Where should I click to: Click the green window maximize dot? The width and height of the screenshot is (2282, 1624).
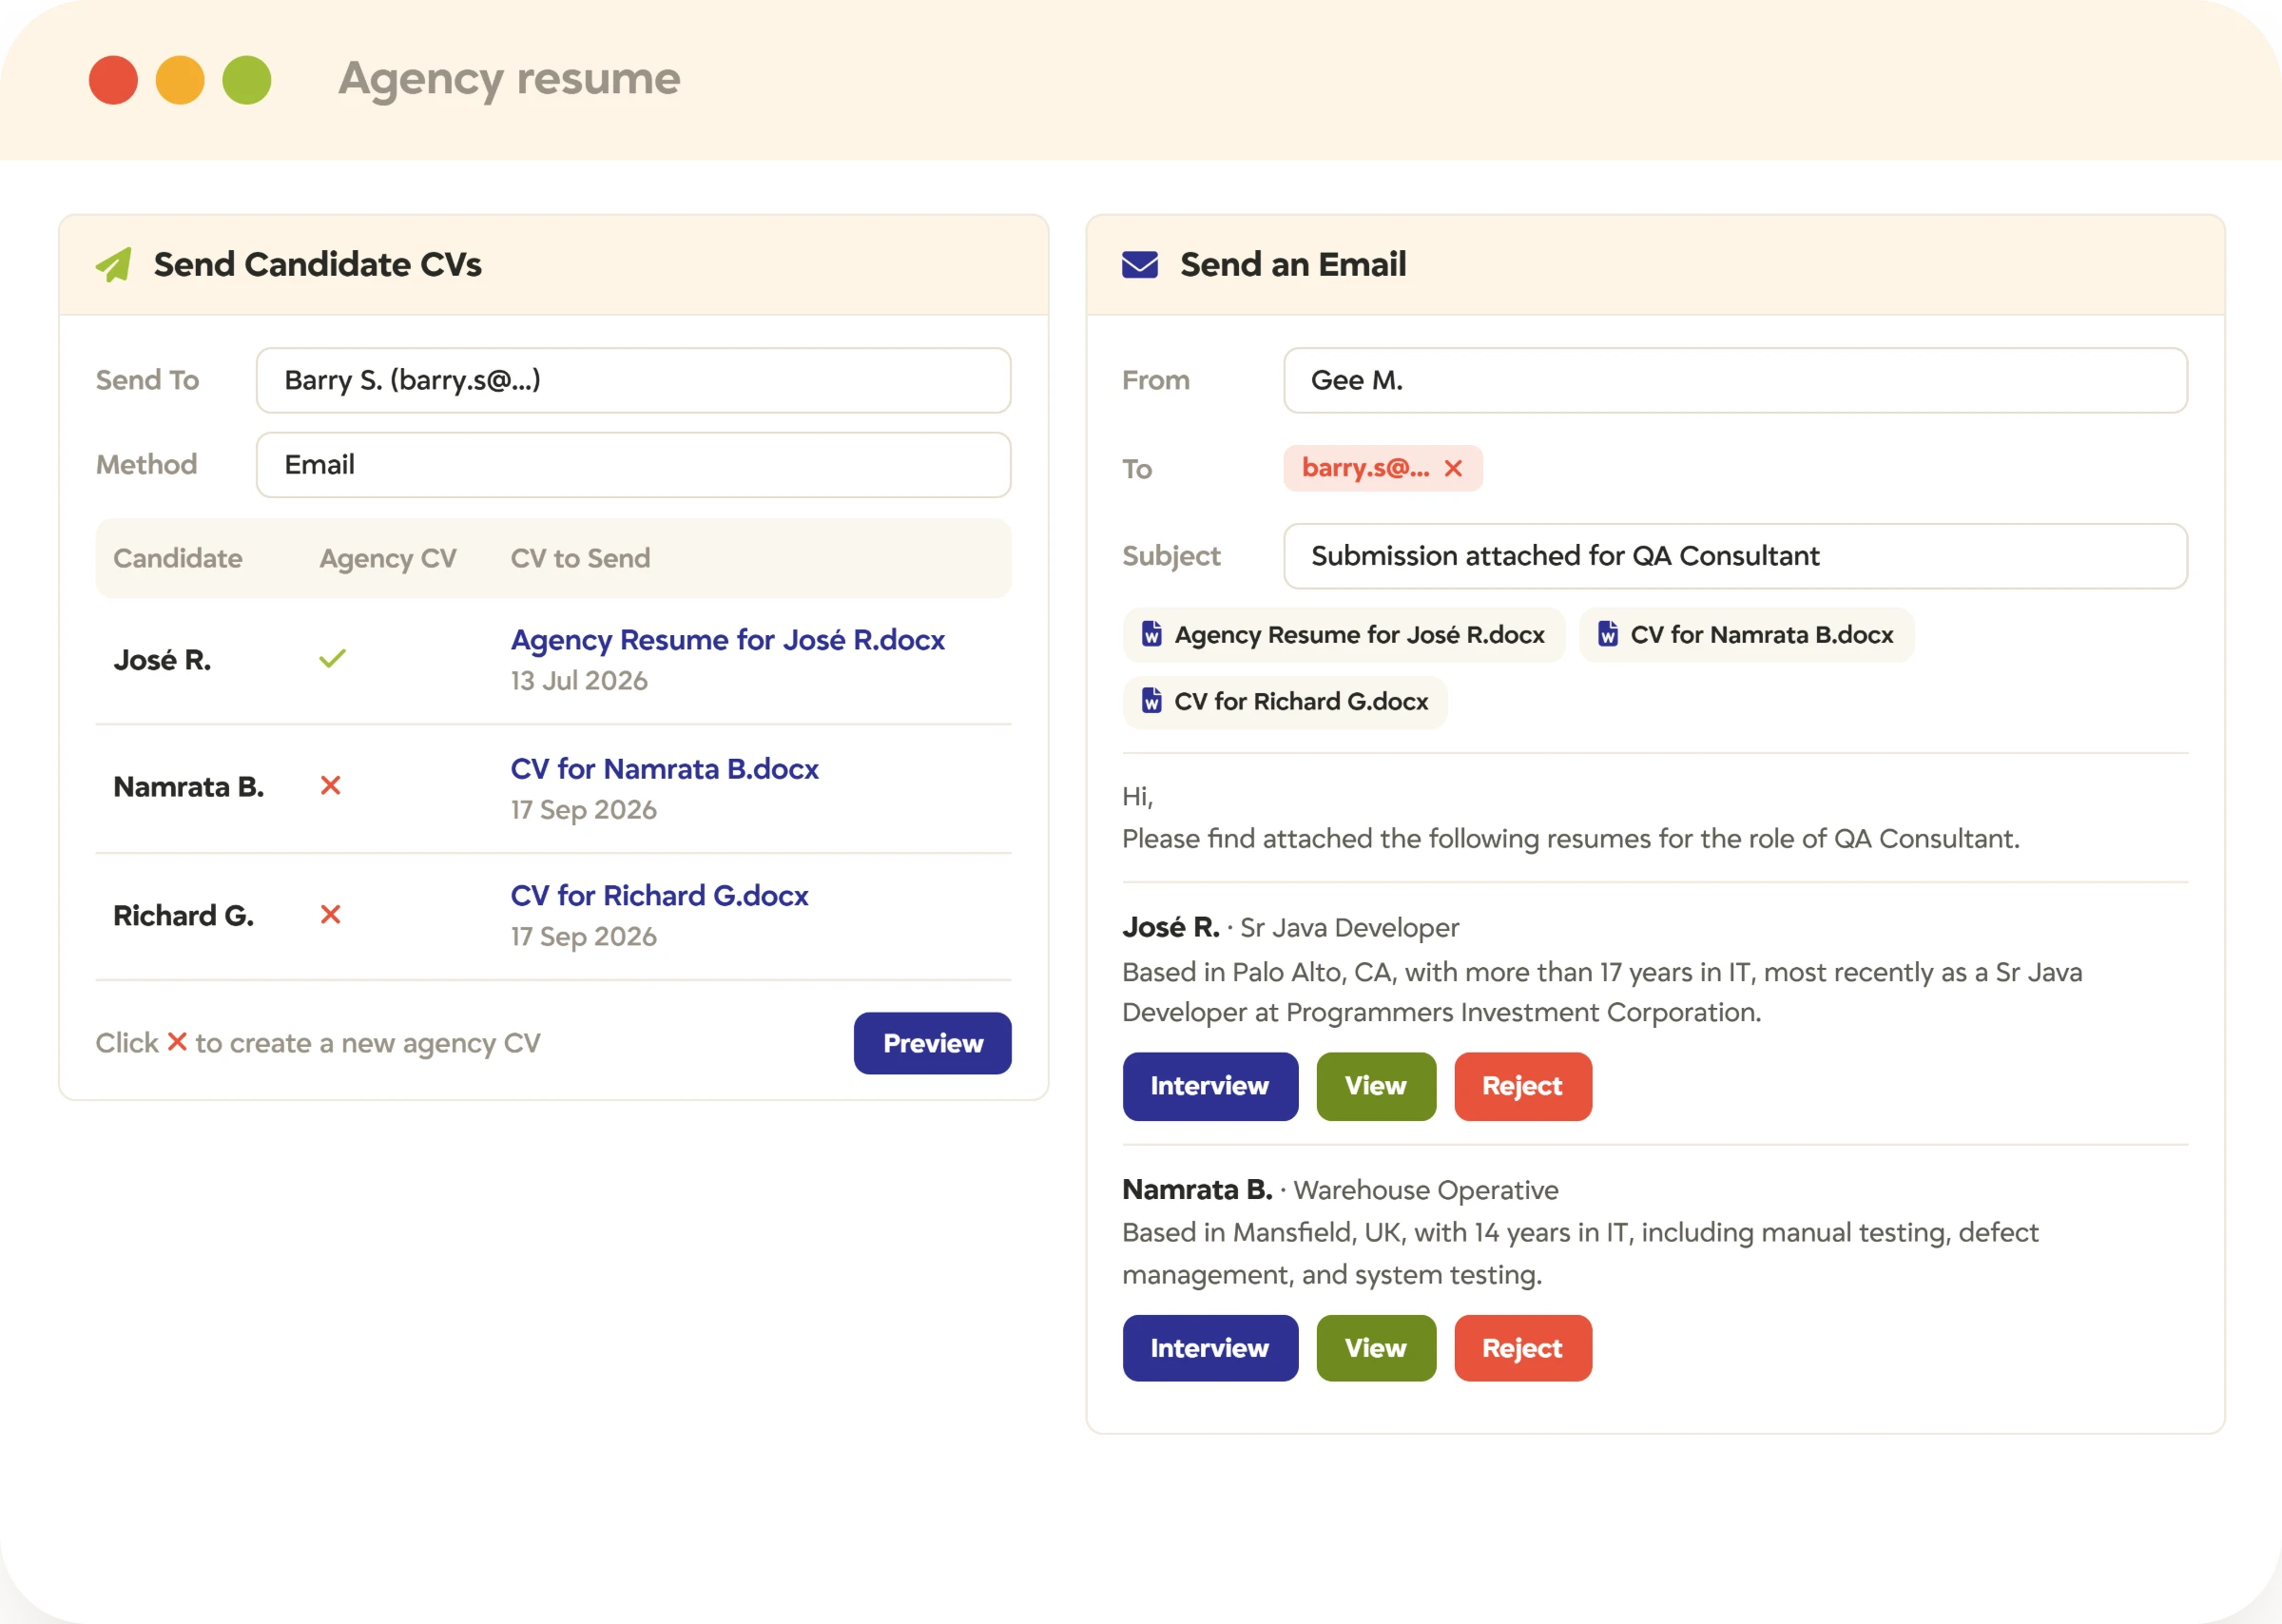(x=247, y=80)
